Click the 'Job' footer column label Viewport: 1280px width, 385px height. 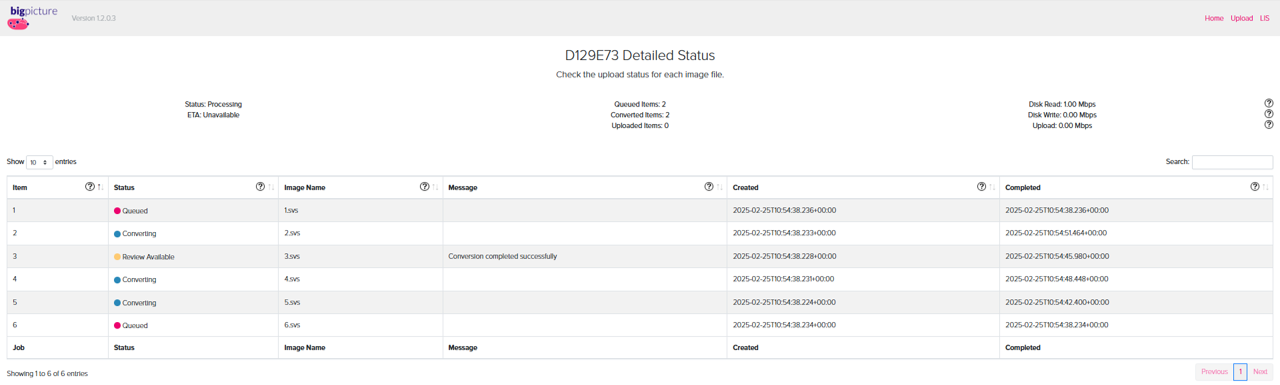pyautogui.click(x=18, y=348)
